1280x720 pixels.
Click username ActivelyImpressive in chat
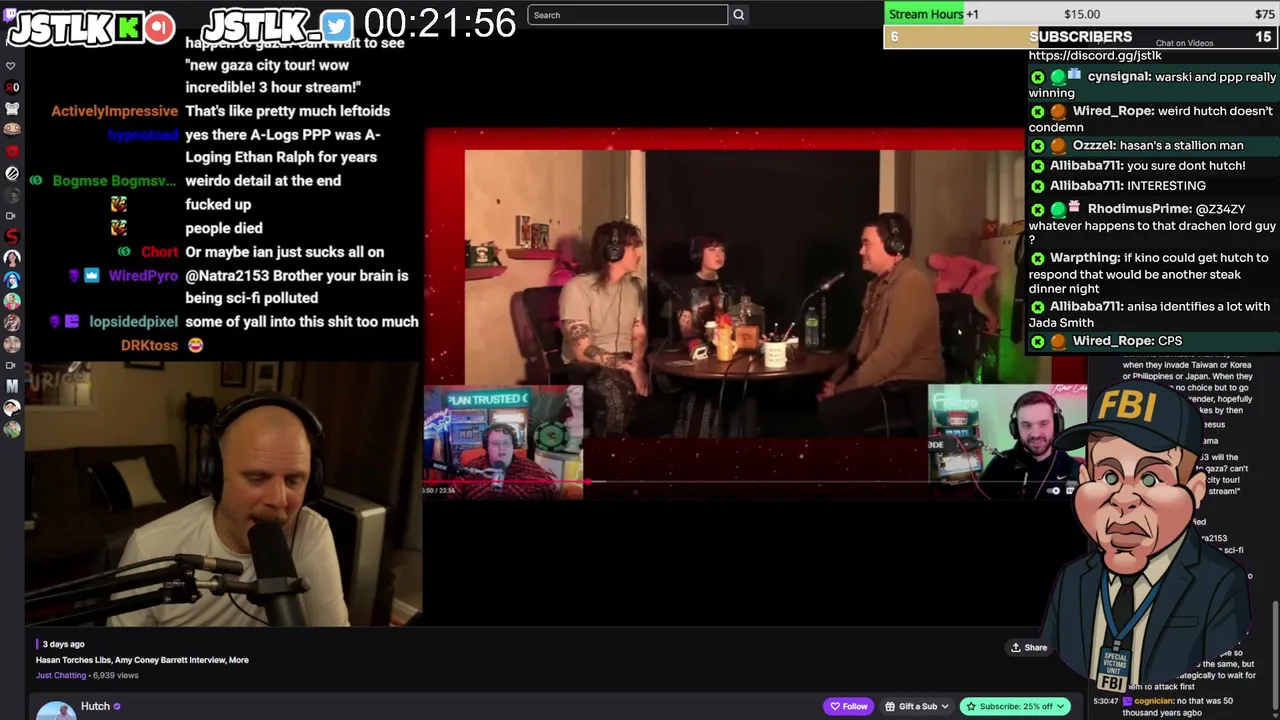(114, 111)
